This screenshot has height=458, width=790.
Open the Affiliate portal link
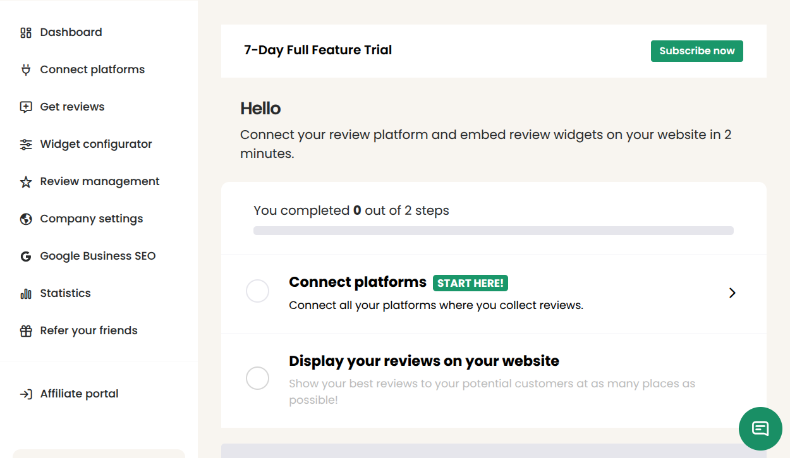tap(79, 394)
